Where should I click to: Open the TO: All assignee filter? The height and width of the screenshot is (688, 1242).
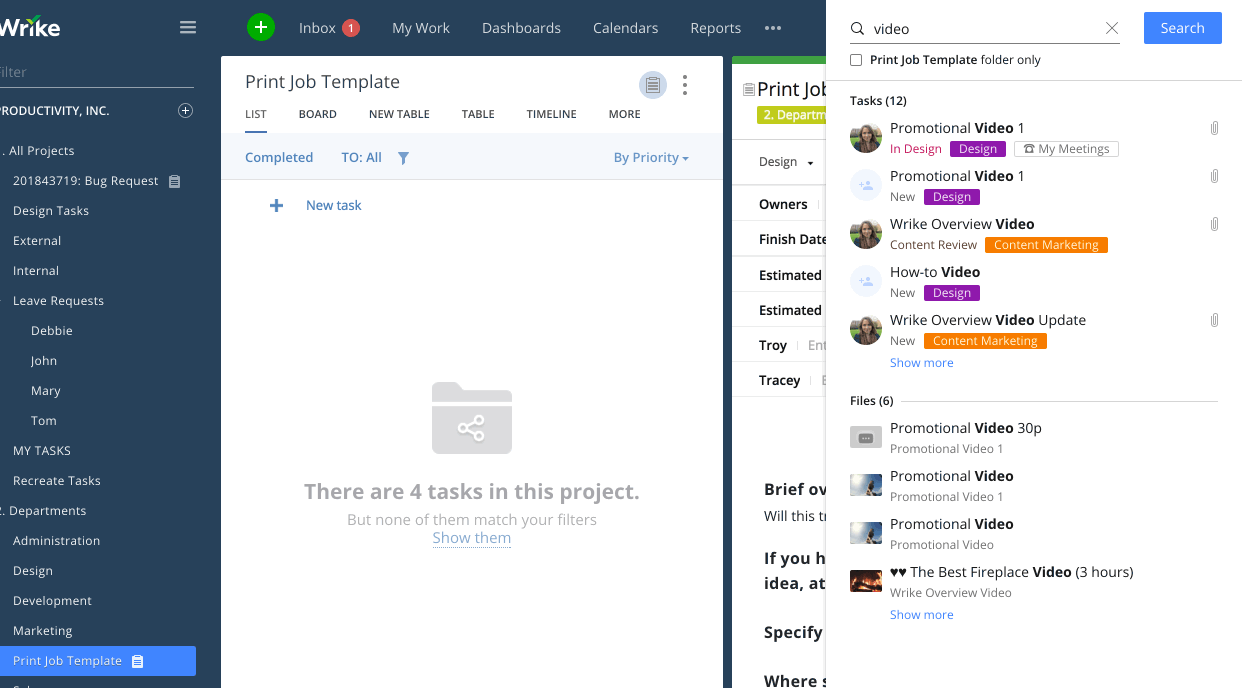click(x=361, y=158)
